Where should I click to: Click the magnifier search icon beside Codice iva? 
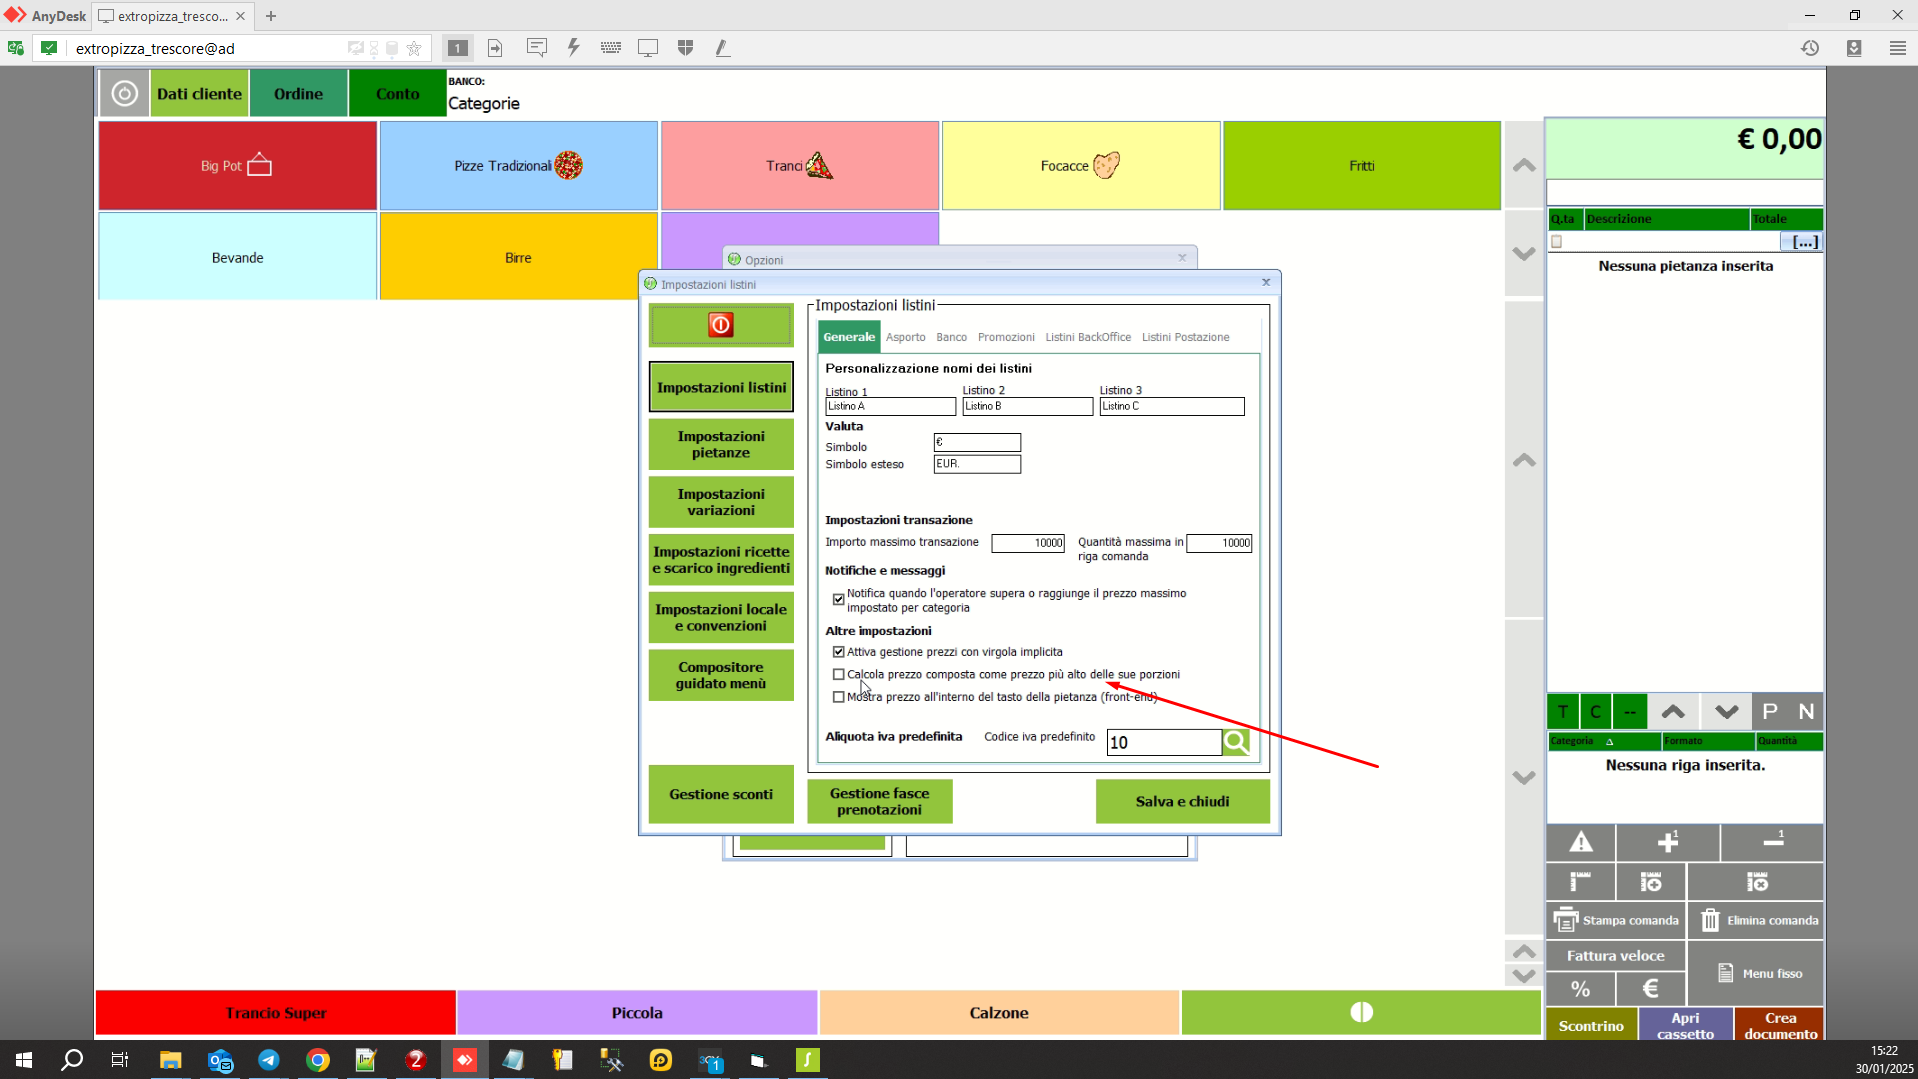tap(1236, 742)
